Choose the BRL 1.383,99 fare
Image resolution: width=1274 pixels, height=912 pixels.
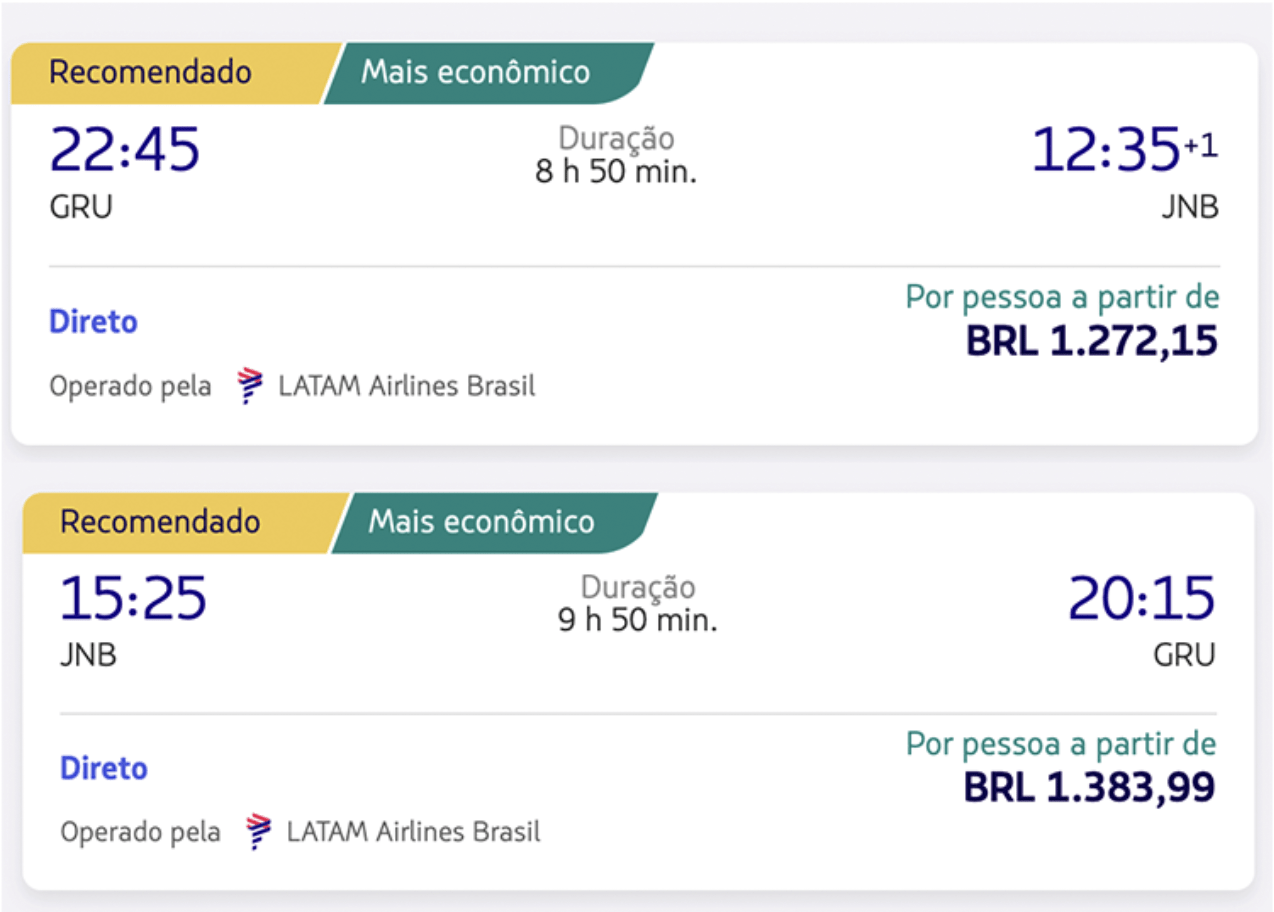click(1089, 788)
